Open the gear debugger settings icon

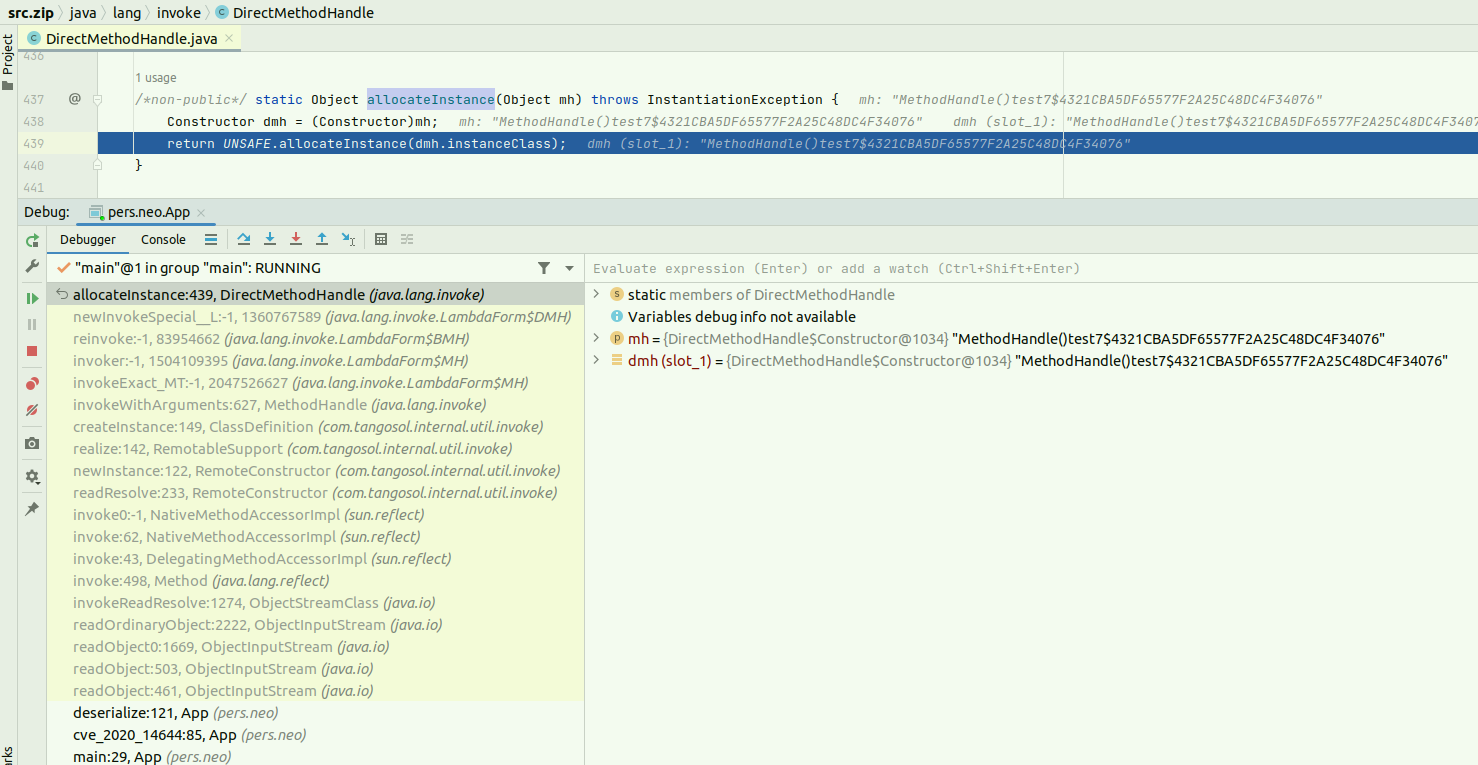point(32,477)
